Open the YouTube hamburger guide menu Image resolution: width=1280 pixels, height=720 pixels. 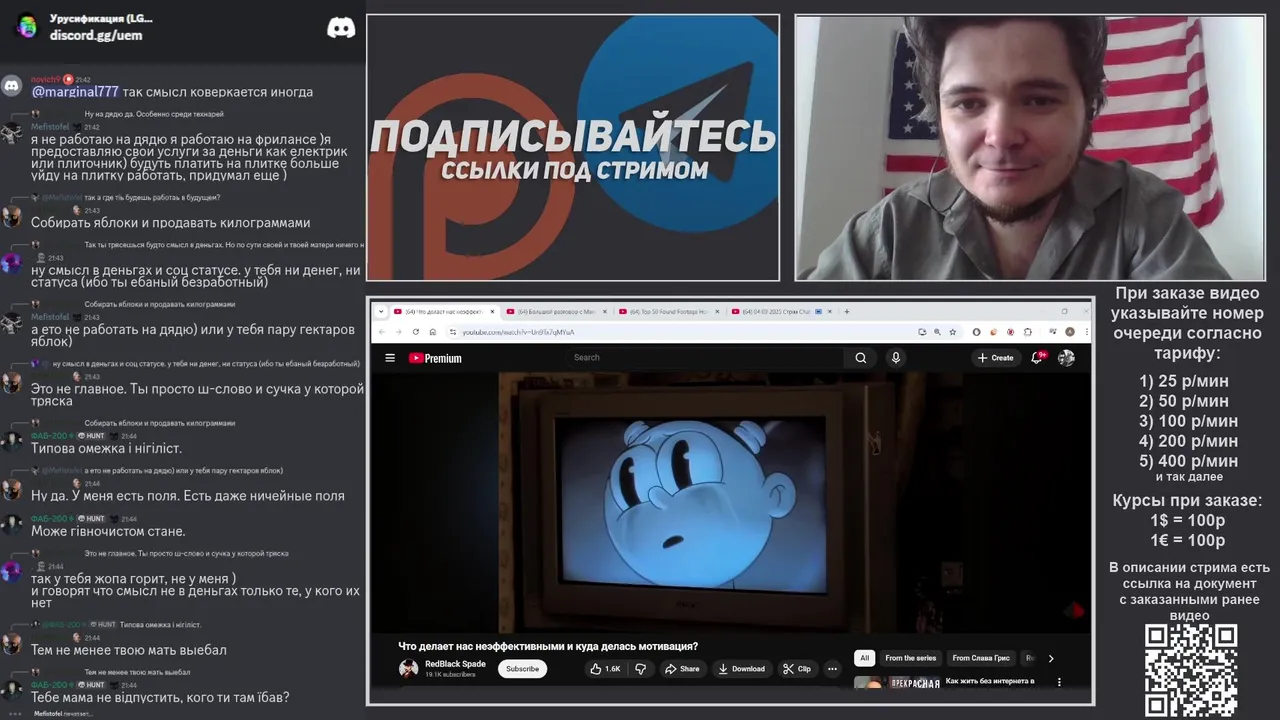click(390, 358)
